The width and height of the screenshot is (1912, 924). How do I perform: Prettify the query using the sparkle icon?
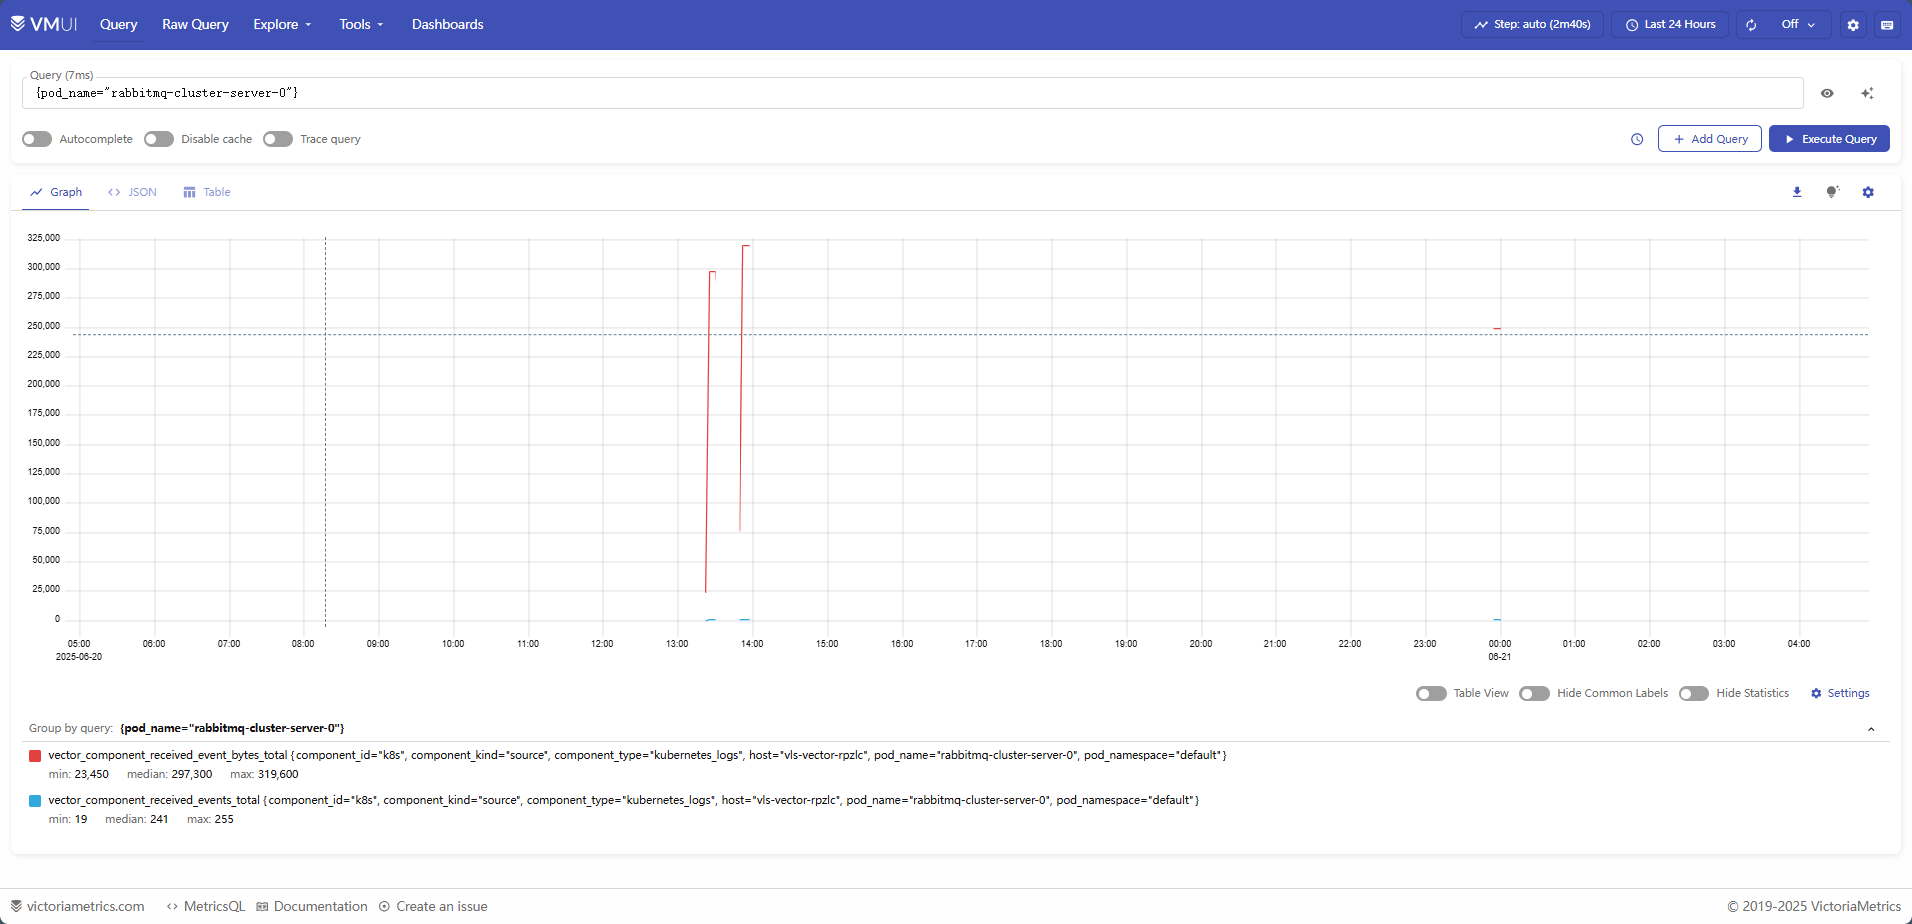coord(1866,92)
